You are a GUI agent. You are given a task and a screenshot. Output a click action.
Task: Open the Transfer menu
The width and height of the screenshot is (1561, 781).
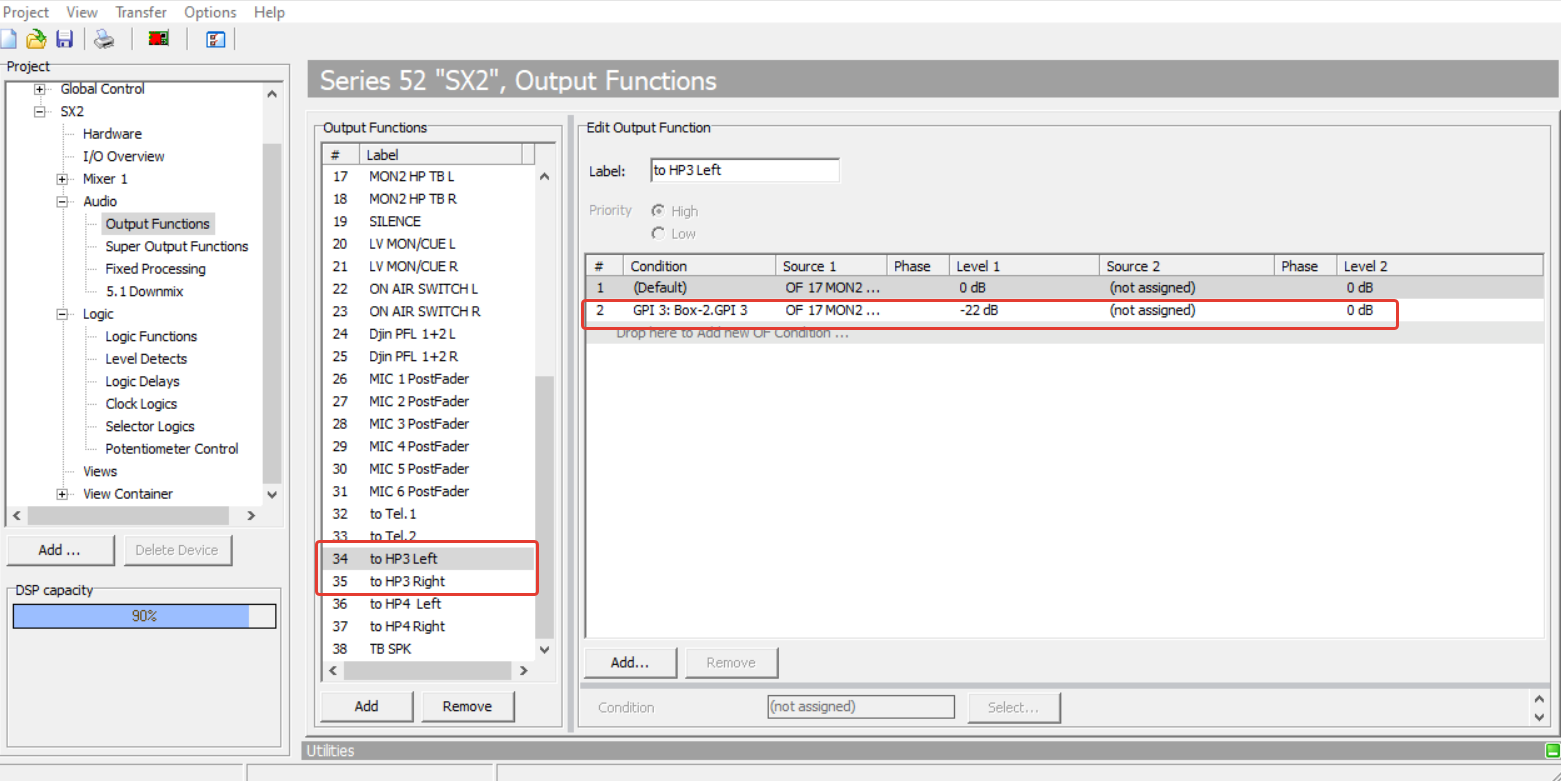pyautogui.click(x=141, y=12)
